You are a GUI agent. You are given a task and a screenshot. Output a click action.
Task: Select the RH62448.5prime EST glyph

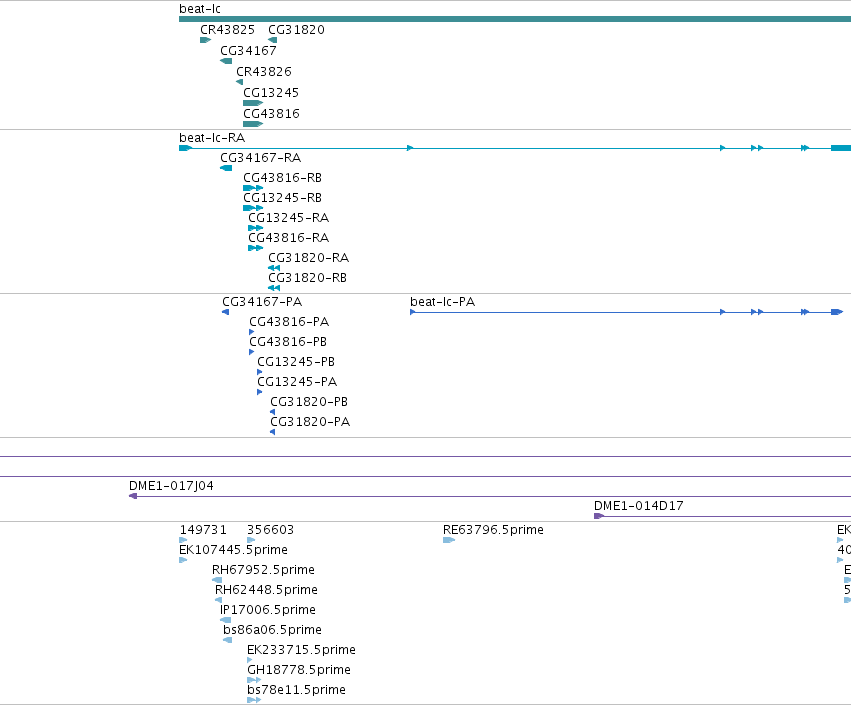click(x=218, y=600)
